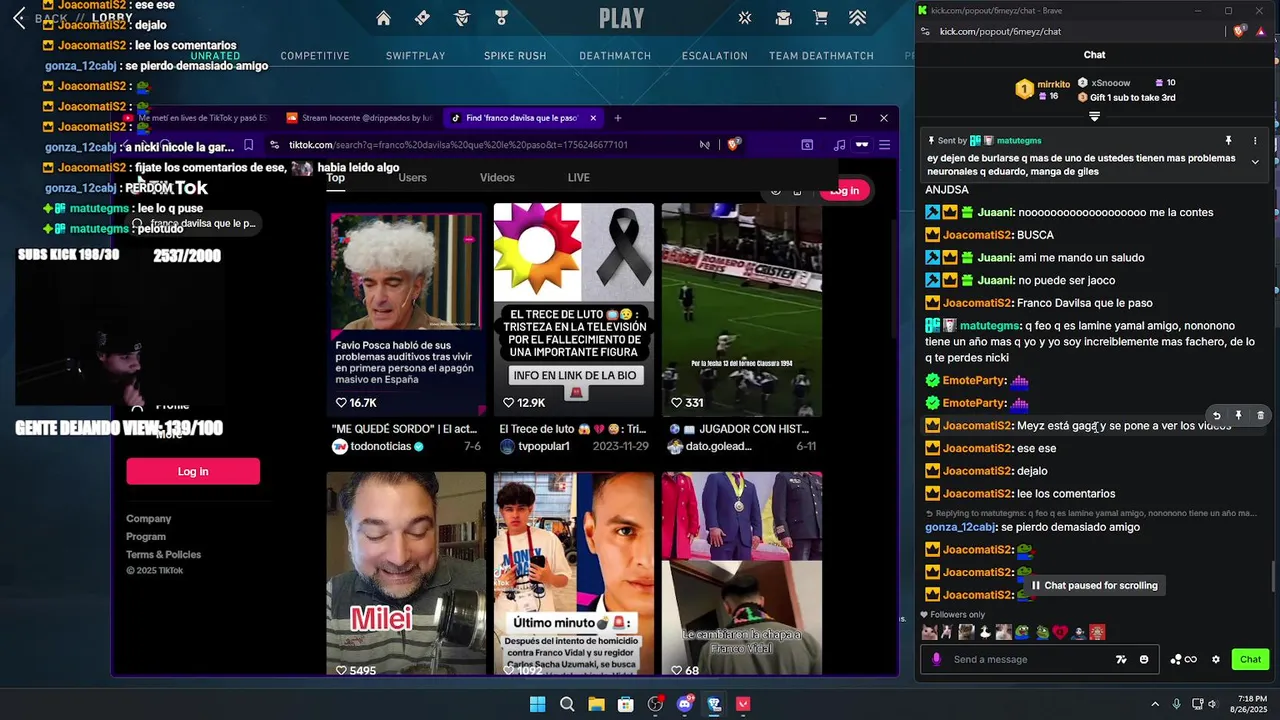
Task: Send message with green Chat button
Action: [1250, 659]
